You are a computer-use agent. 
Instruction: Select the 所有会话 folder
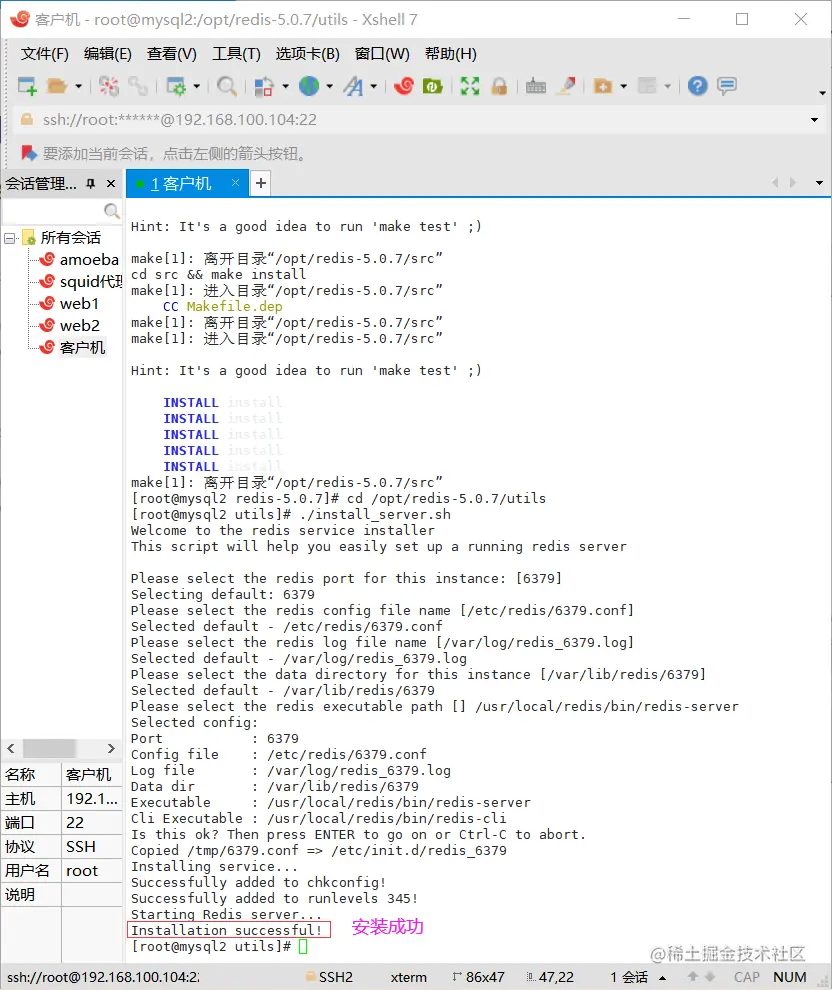coord(71,238)
